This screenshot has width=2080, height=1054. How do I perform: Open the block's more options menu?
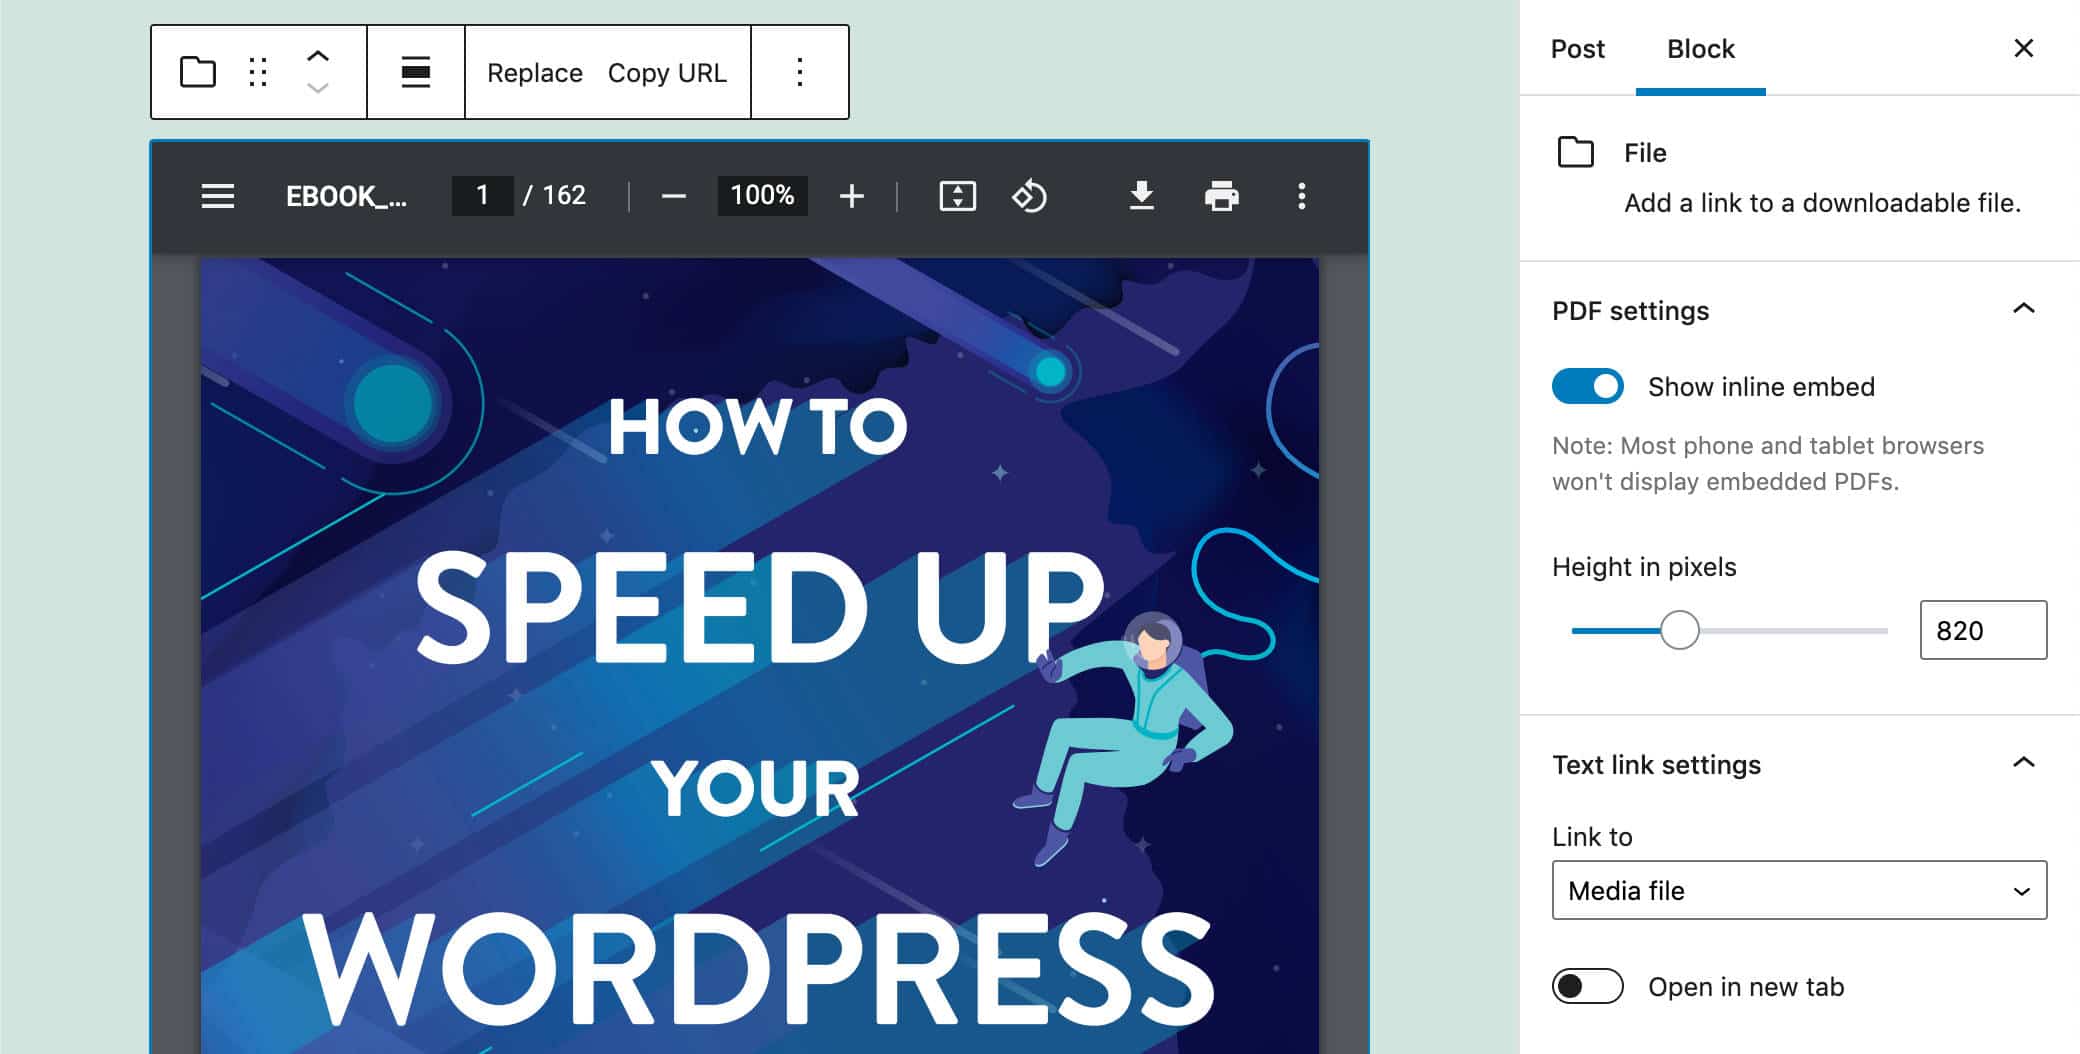click(x=799, y=72)
